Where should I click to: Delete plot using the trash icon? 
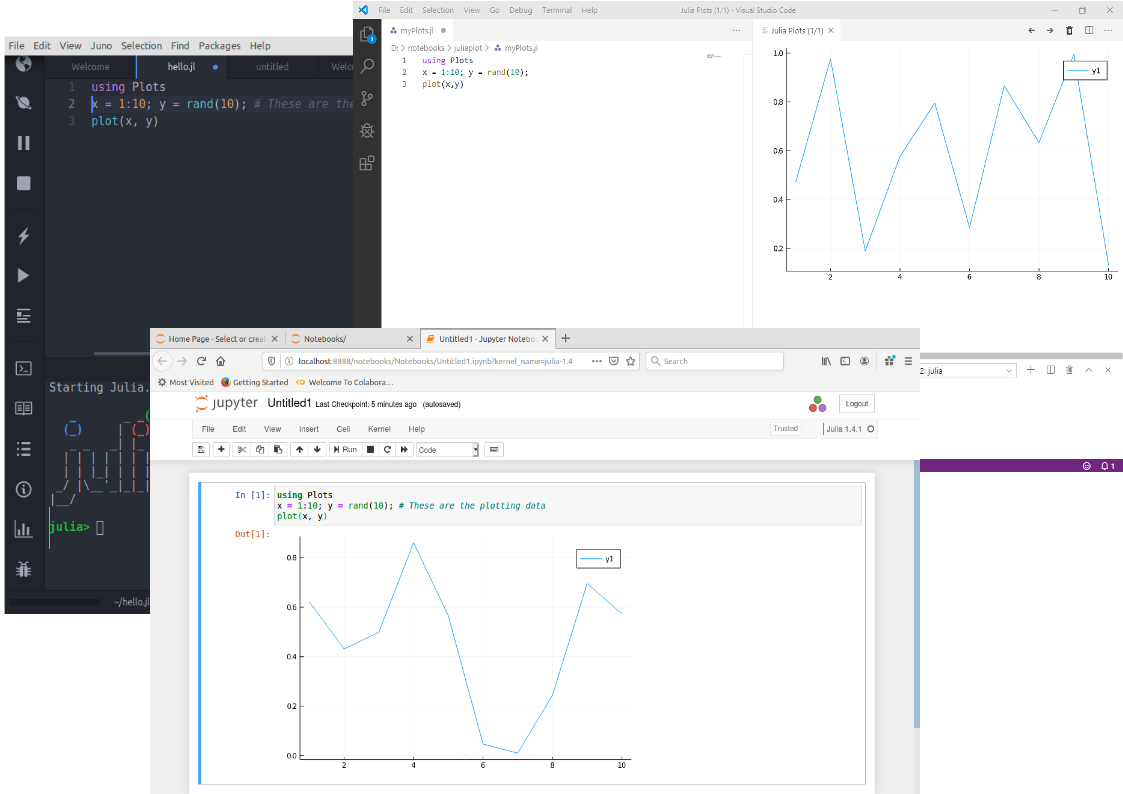(x=1069, y=30)
